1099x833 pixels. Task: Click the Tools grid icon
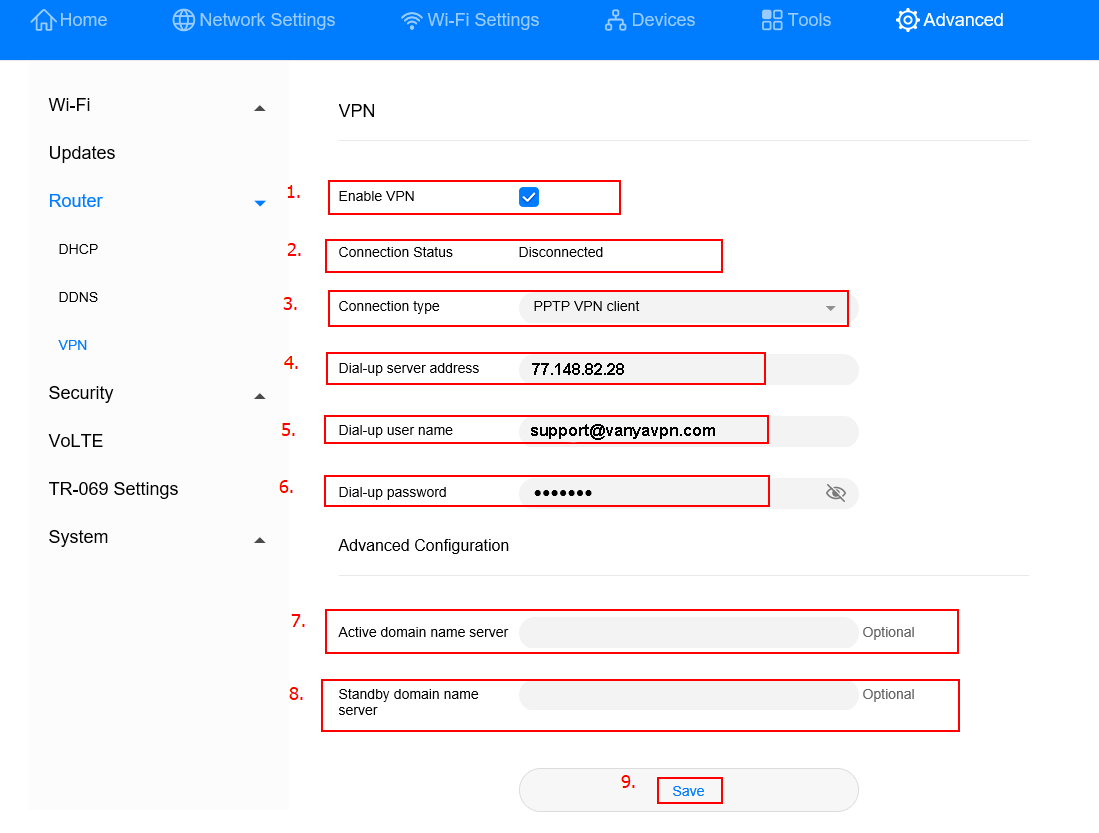pos(772,20)
